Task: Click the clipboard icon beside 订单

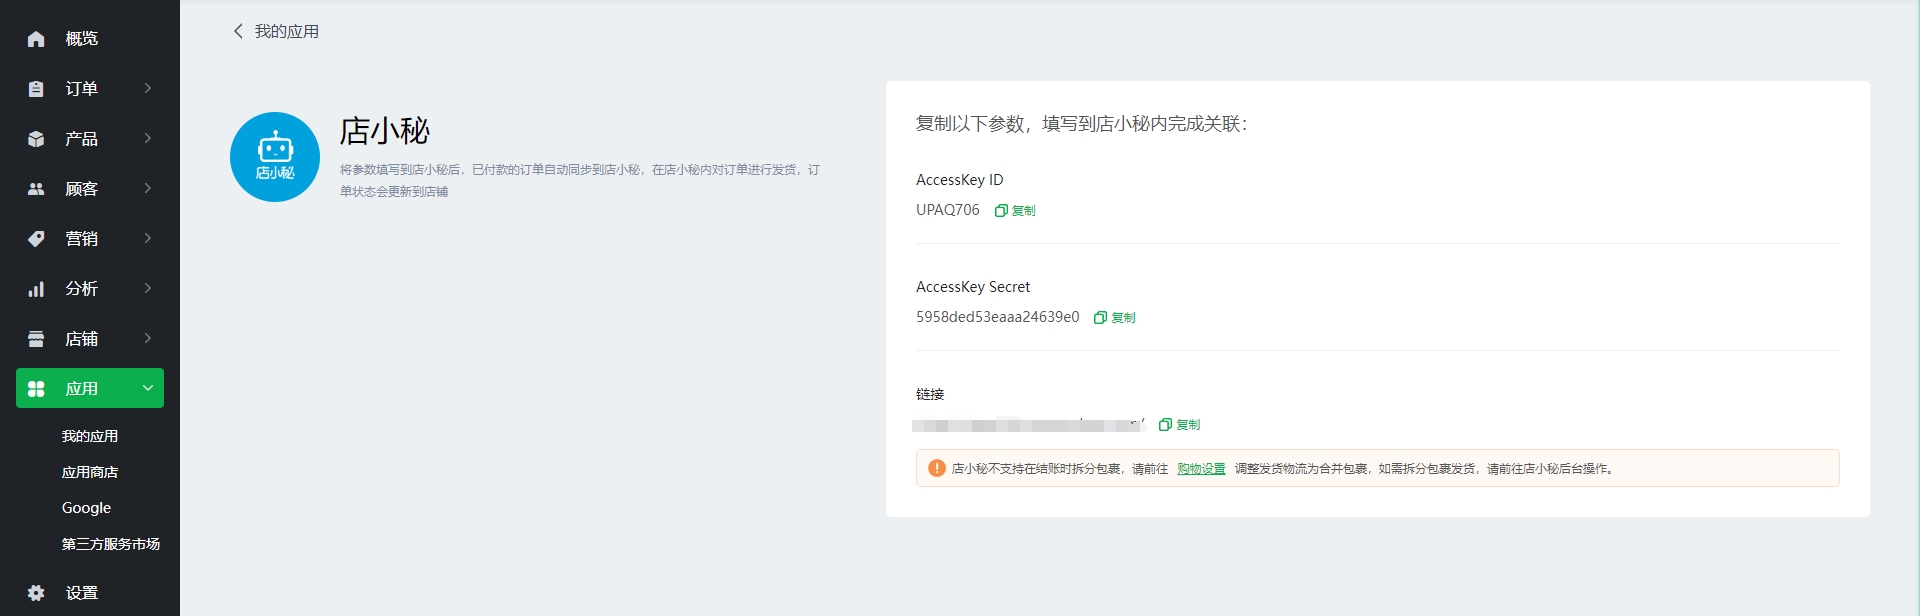Action: click(36, 89)
